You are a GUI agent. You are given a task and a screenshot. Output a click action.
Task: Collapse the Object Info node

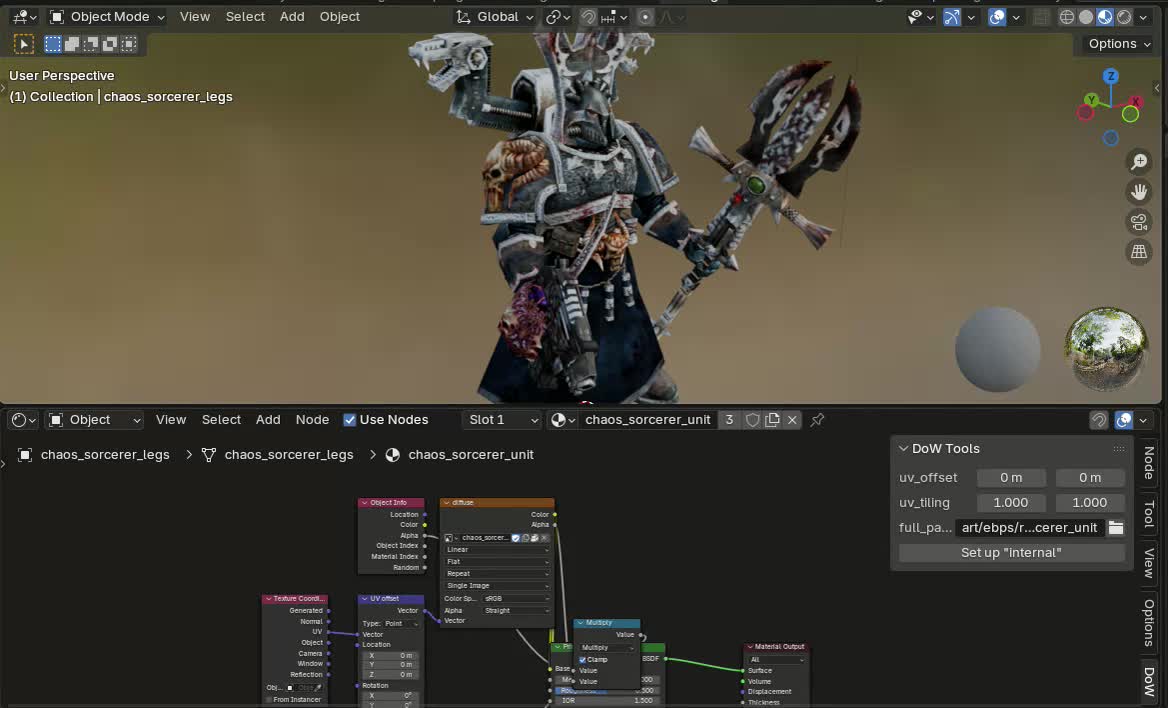point(364,502)
